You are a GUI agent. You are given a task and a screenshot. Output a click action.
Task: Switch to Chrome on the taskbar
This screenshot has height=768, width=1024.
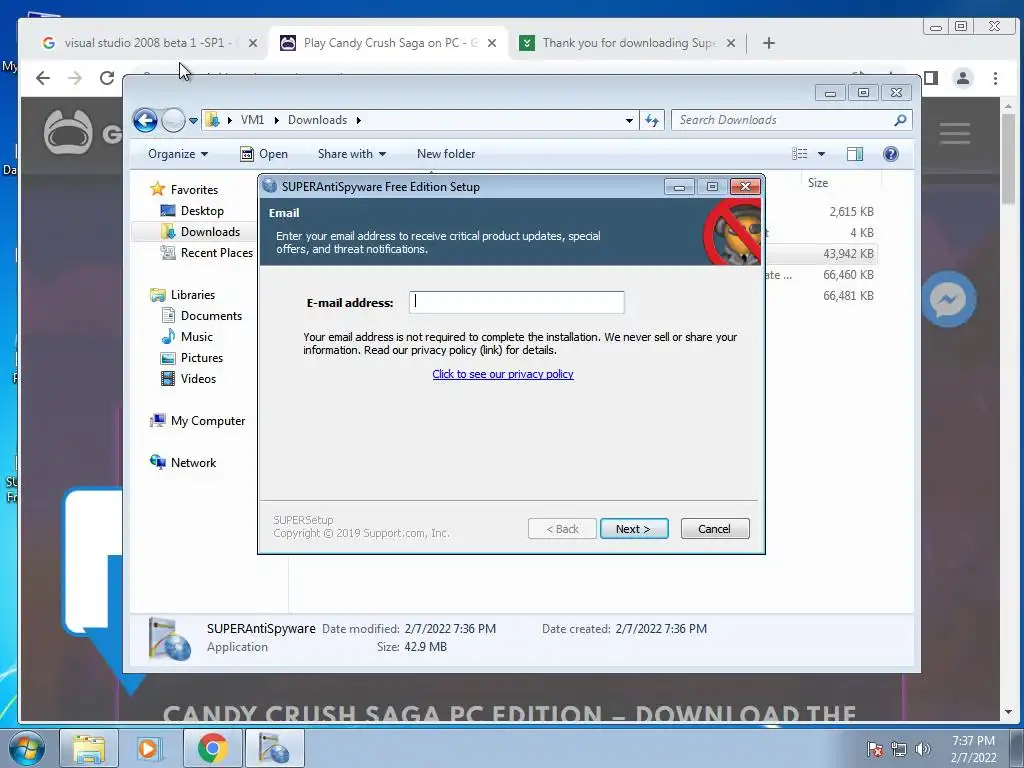(x=212, y=748)
